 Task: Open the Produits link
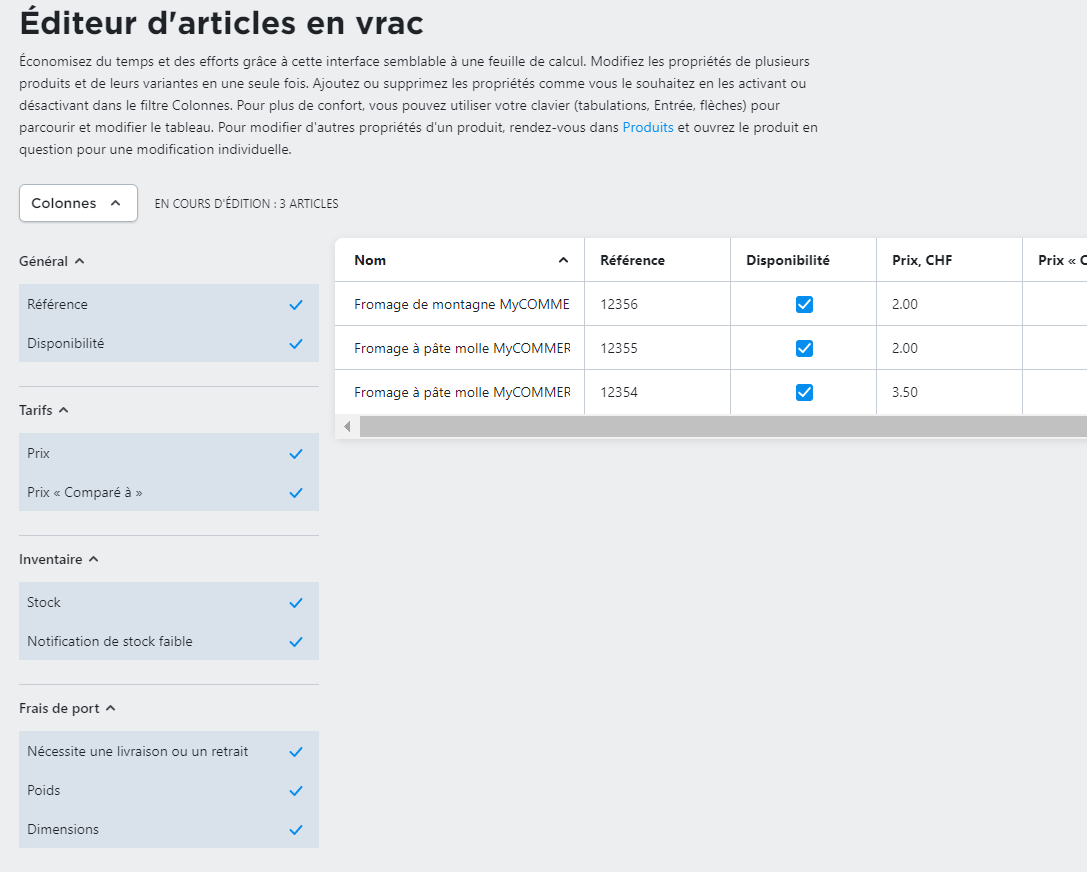click(647, 128)
